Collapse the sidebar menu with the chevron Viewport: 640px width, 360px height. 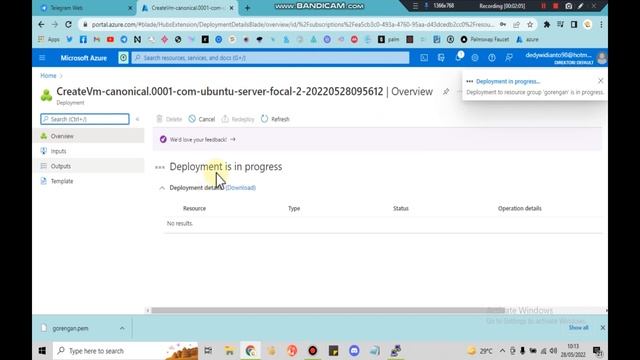pyautogui.click(x=138, y=119)
